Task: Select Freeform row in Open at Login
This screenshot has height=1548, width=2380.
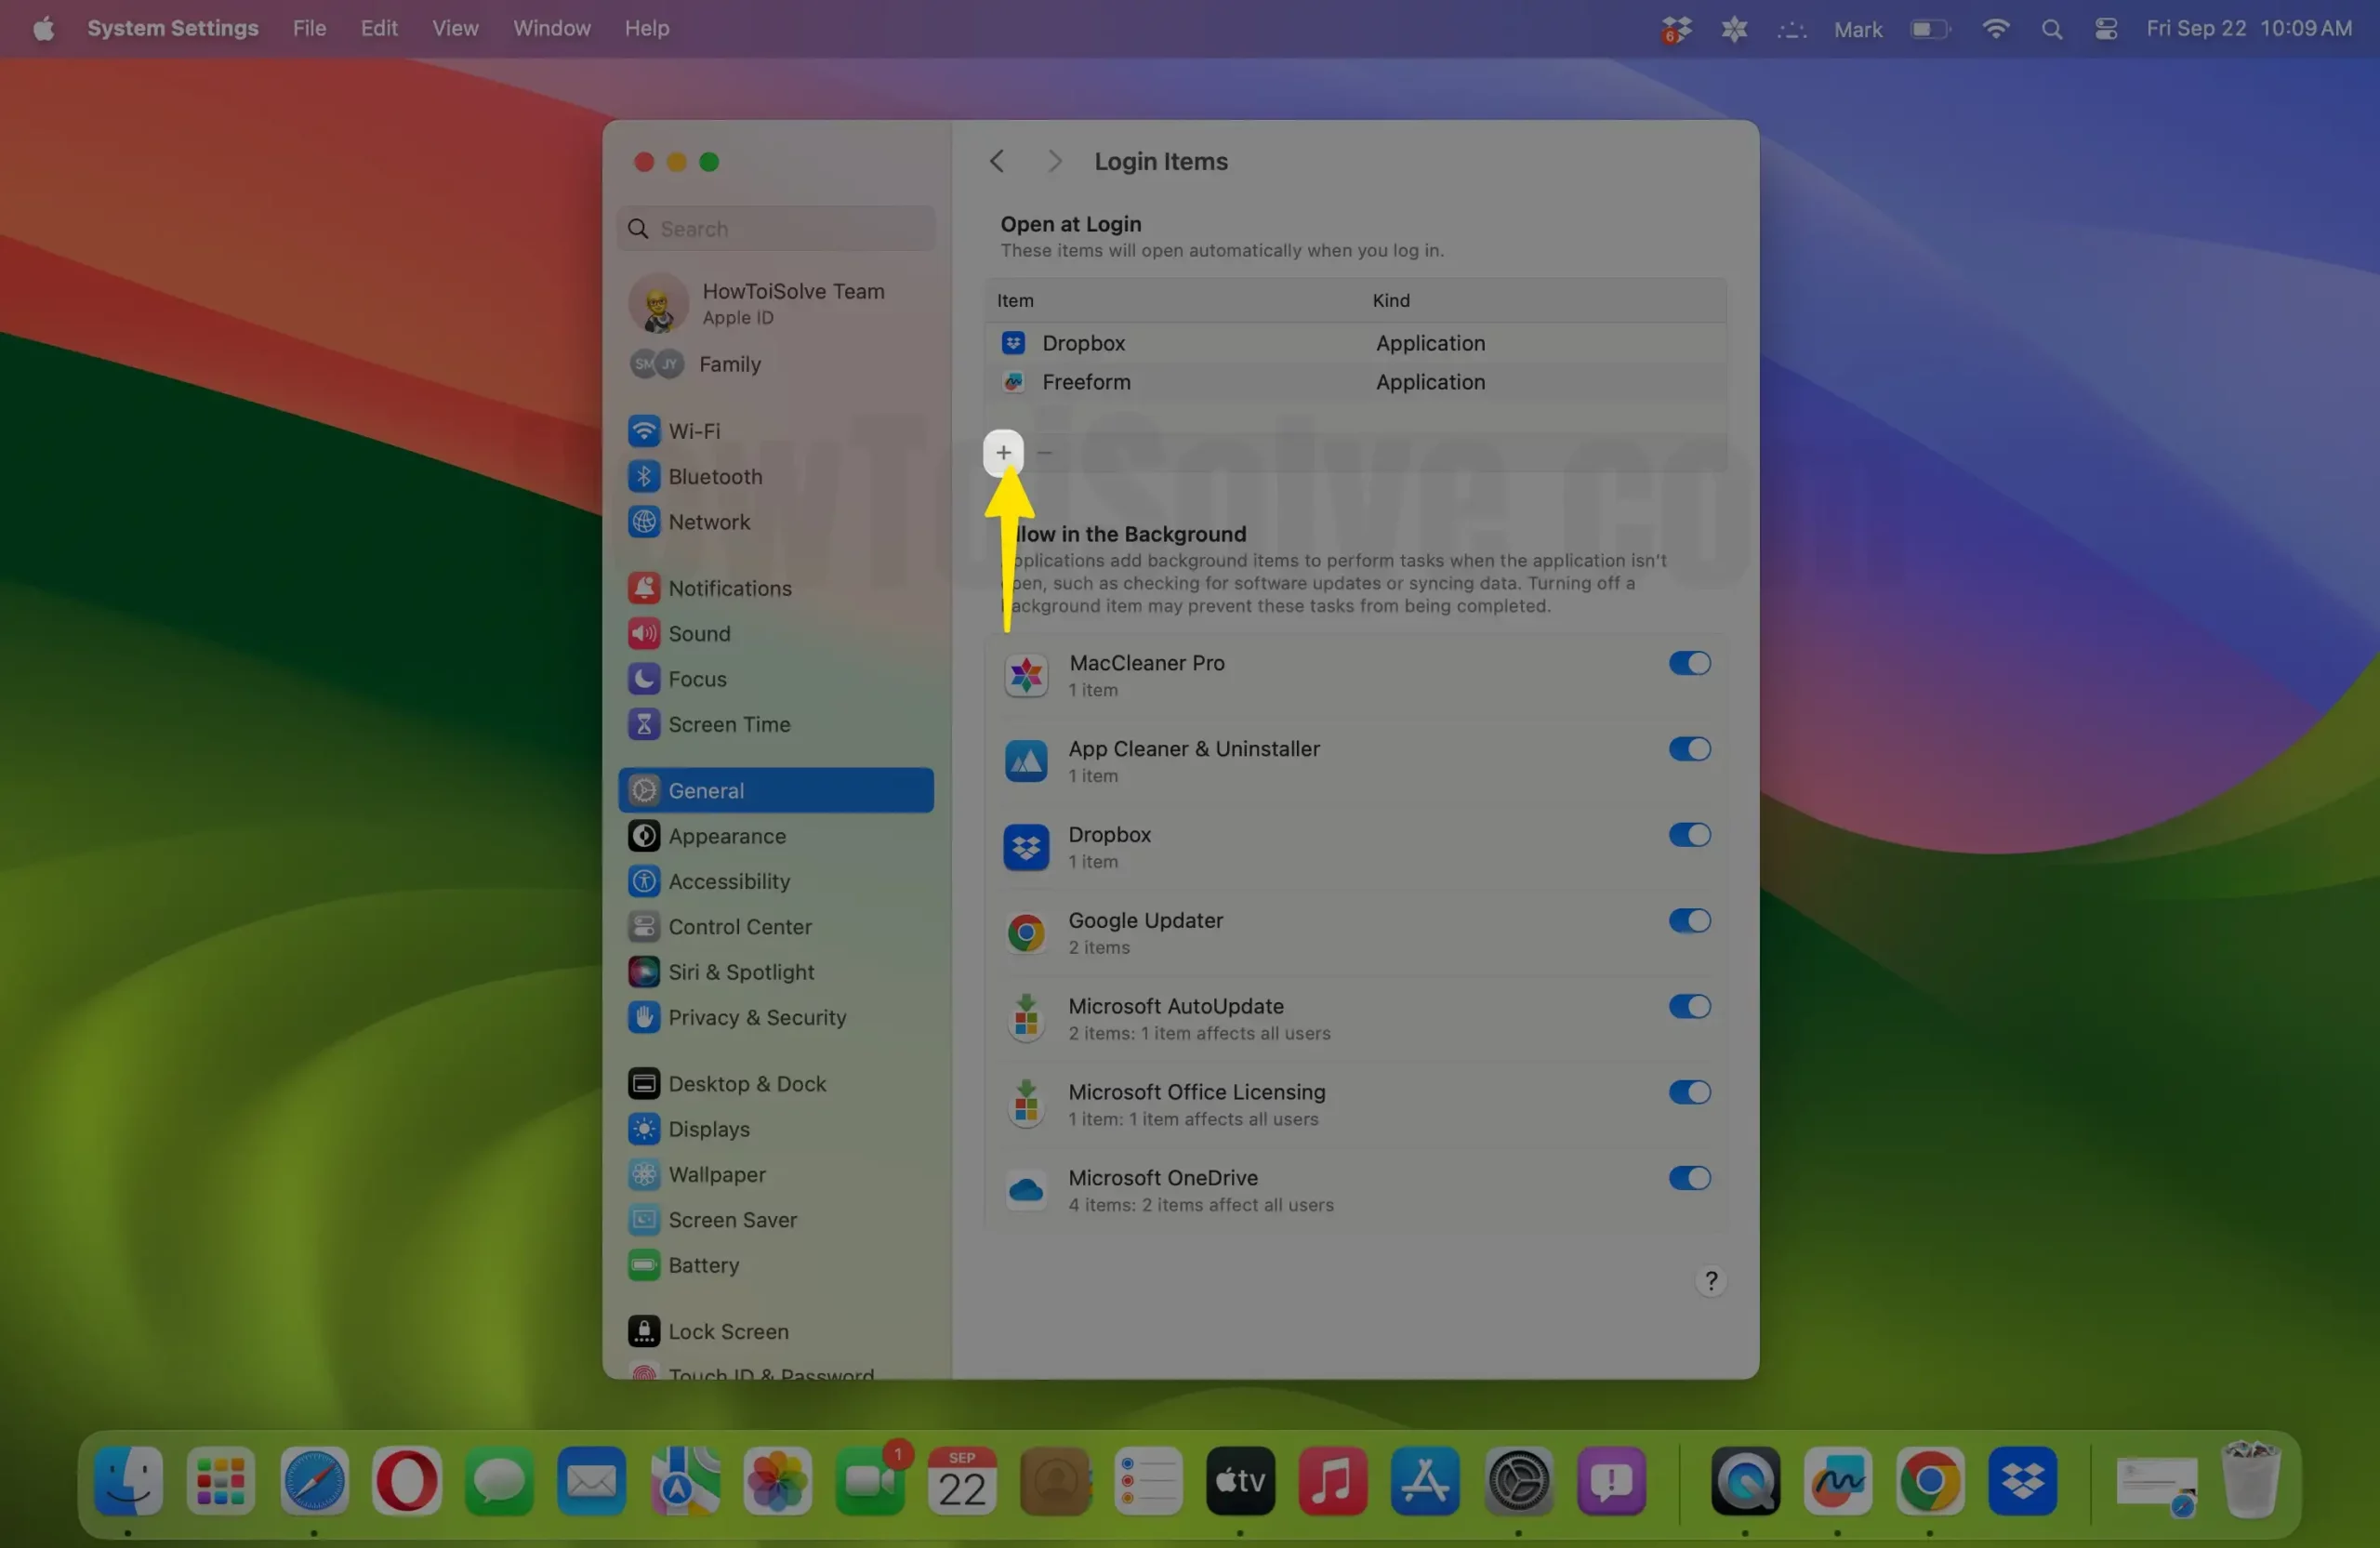Action: click(1355, 382)
